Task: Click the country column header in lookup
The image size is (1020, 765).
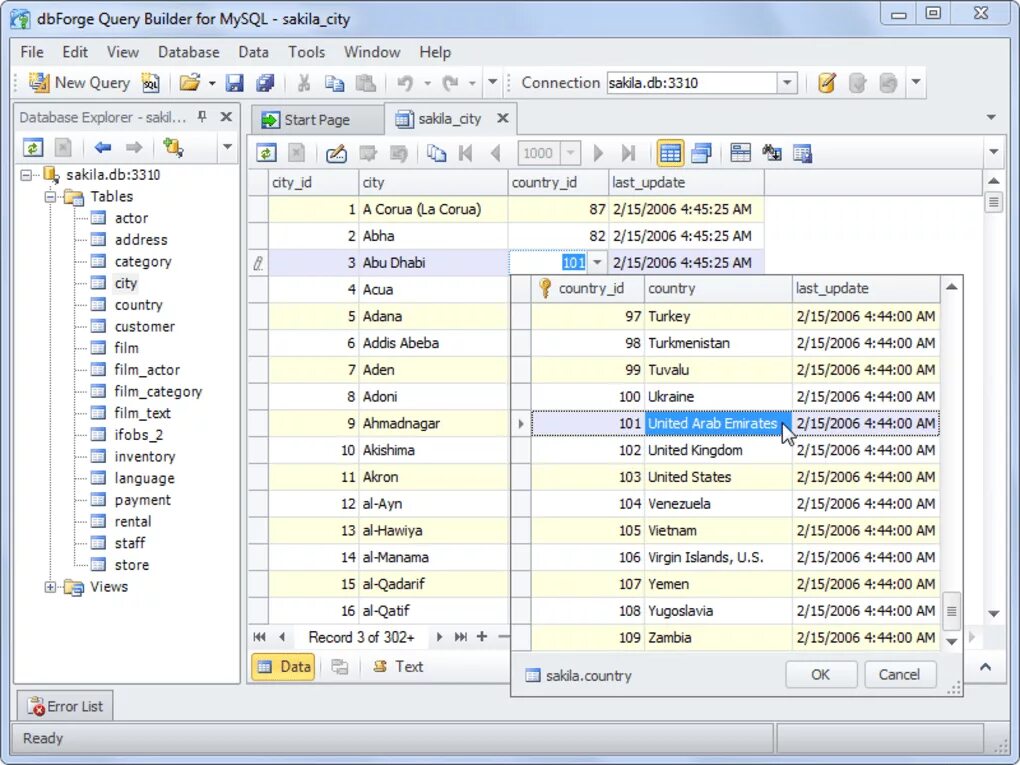Action: (x=718, y=289)
